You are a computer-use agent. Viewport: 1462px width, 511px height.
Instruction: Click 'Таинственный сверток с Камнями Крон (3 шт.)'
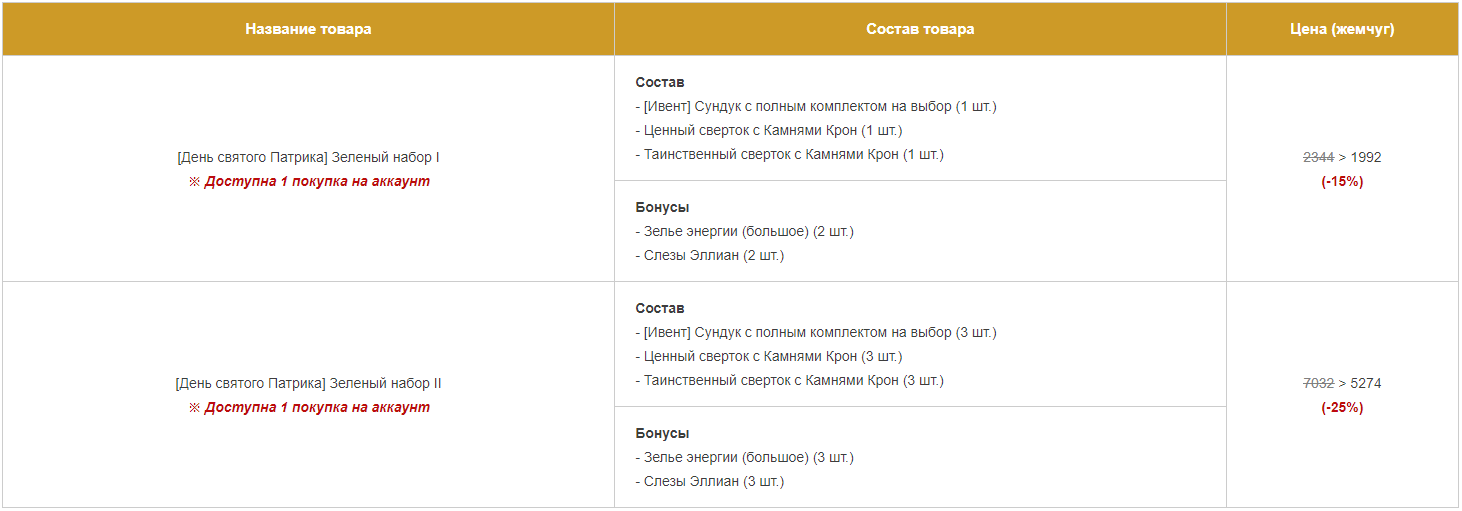[790, 380]
